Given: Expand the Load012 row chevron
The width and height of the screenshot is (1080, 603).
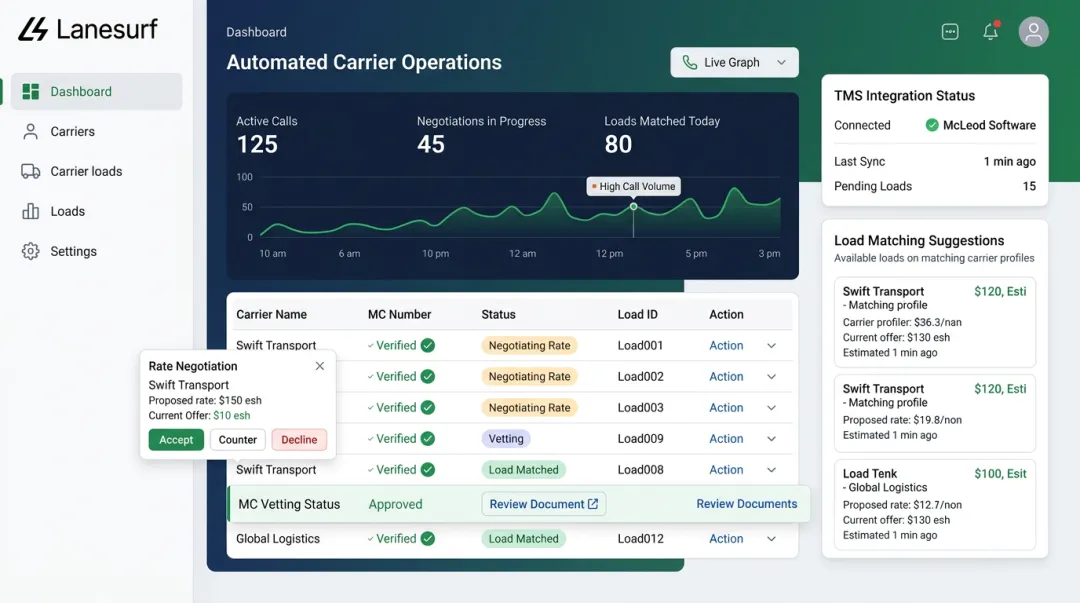Looking at the screenshot, I should 771,539.
